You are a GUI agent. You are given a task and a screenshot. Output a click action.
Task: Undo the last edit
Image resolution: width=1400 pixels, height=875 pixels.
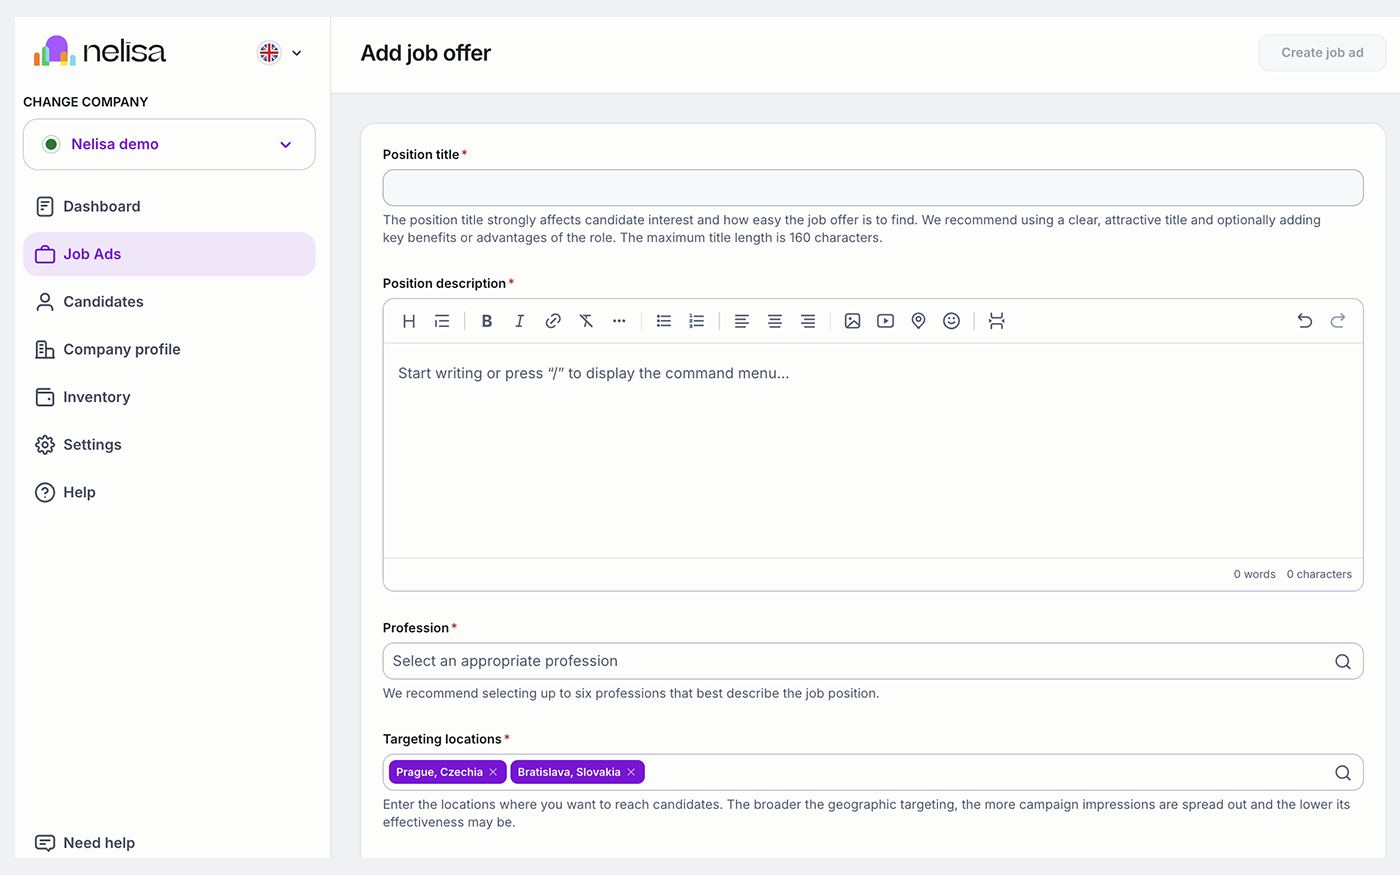(1305, 321)
